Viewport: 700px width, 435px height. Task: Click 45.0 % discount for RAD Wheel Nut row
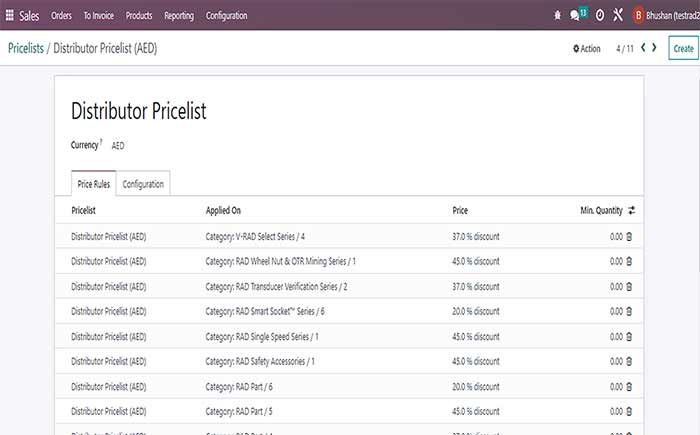[475, 261]
